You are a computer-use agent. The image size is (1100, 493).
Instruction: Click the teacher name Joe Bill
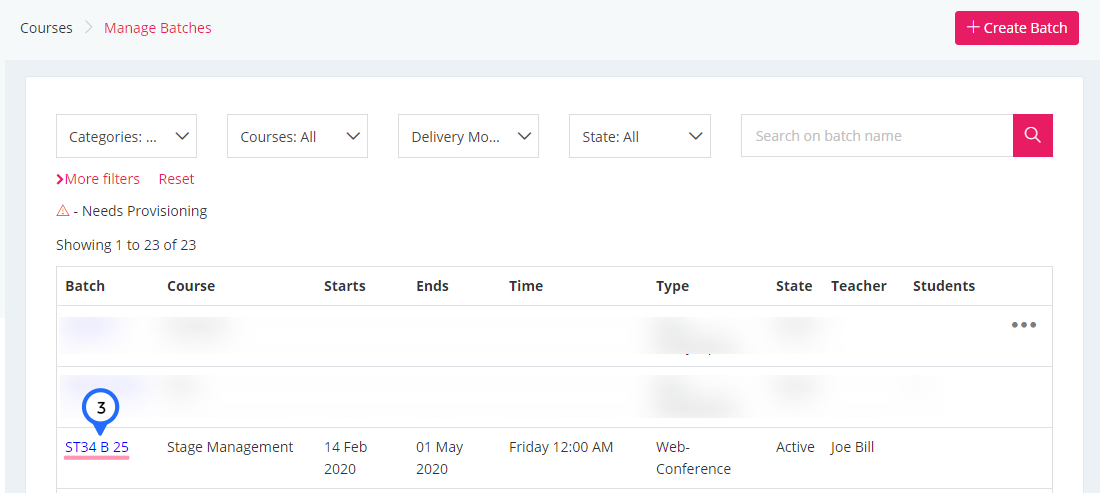(x=852, y=447)
